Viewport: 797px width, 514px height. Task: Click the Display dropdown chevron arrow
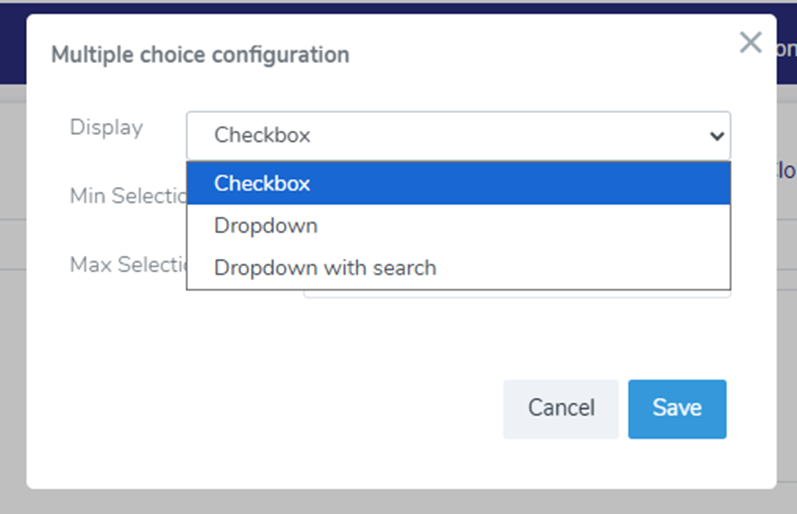click(716, 136)
